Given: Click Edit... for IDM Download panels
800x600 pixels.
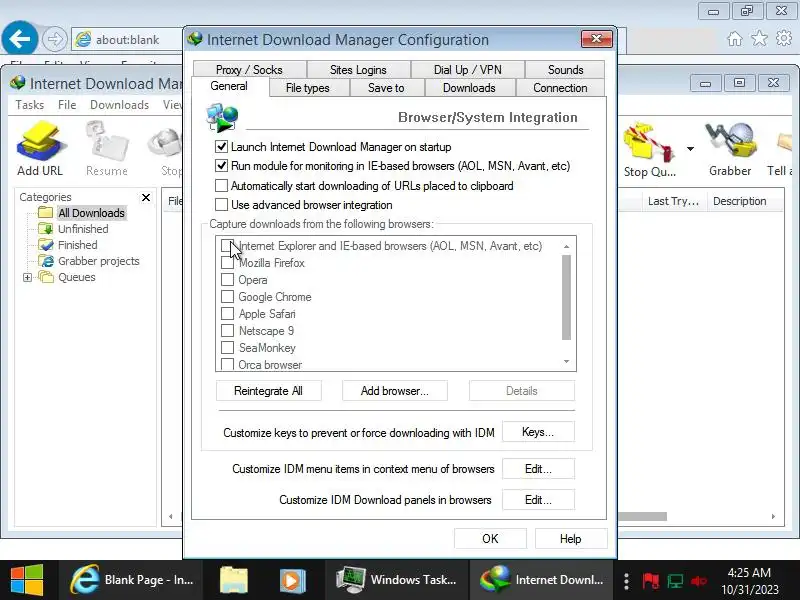Looking at the screenshot, I should [538, 499].
